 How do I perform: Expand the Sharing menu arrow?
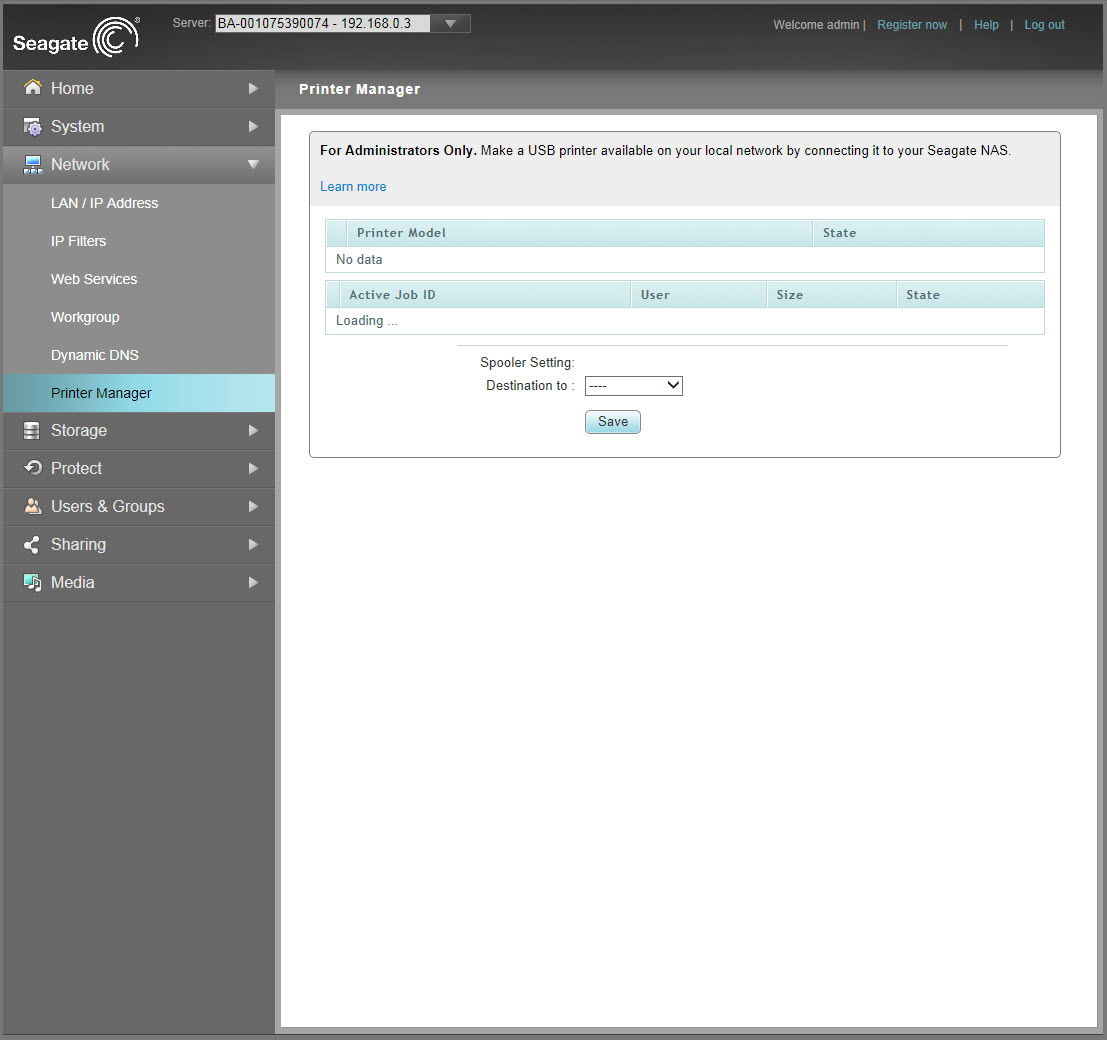(x=253, y=544)
